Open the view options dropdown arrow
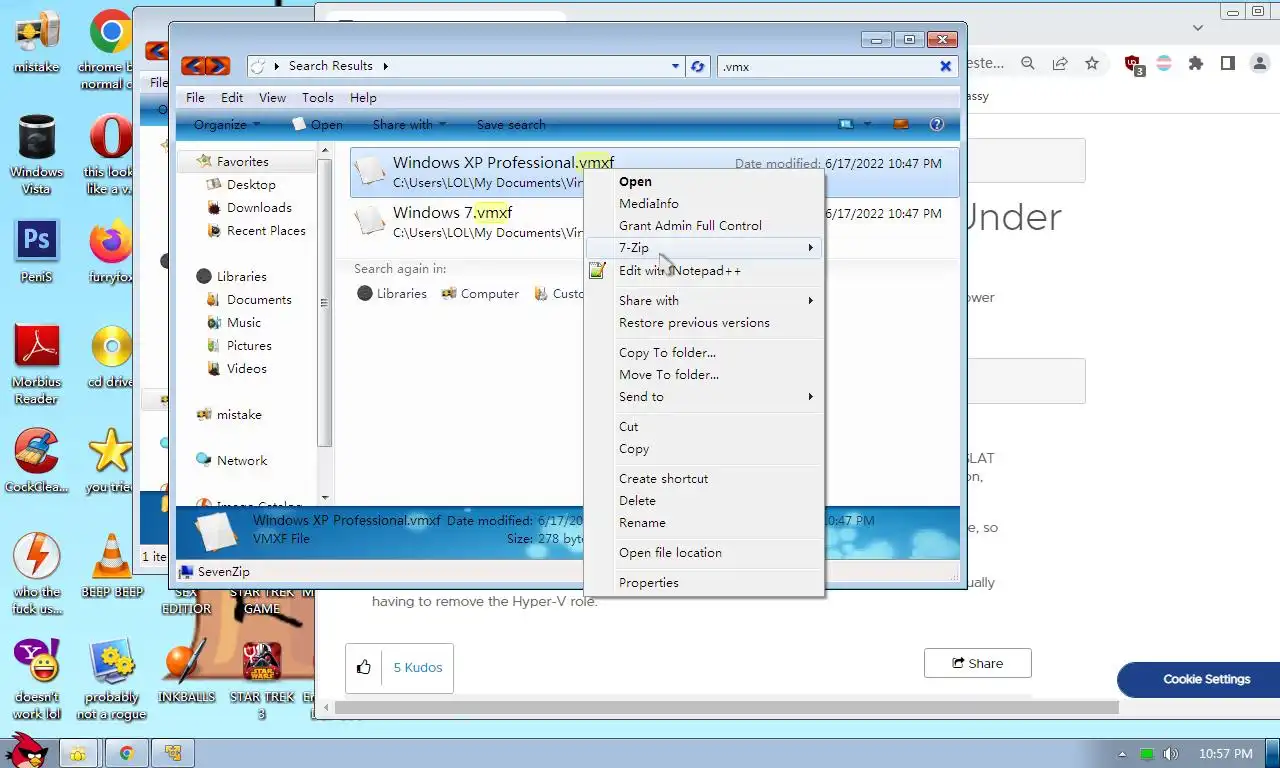Viewport: 1280px width, 768px height. (x=867, y=124)
